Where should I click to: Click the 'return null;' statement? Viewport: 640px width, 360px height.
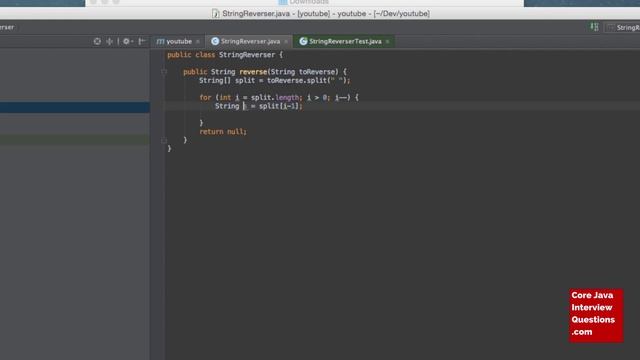pyautogui.click(x=223, y=132)
